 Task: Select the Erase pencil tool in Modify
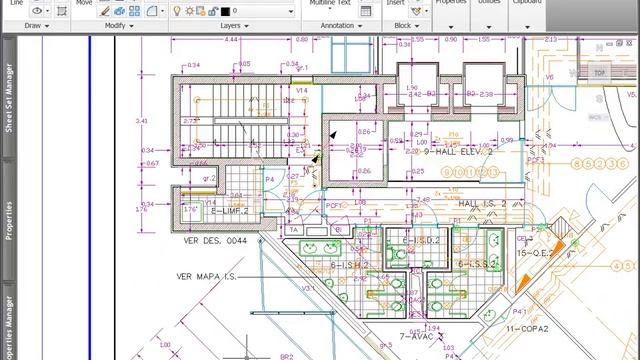pos(105,11)
